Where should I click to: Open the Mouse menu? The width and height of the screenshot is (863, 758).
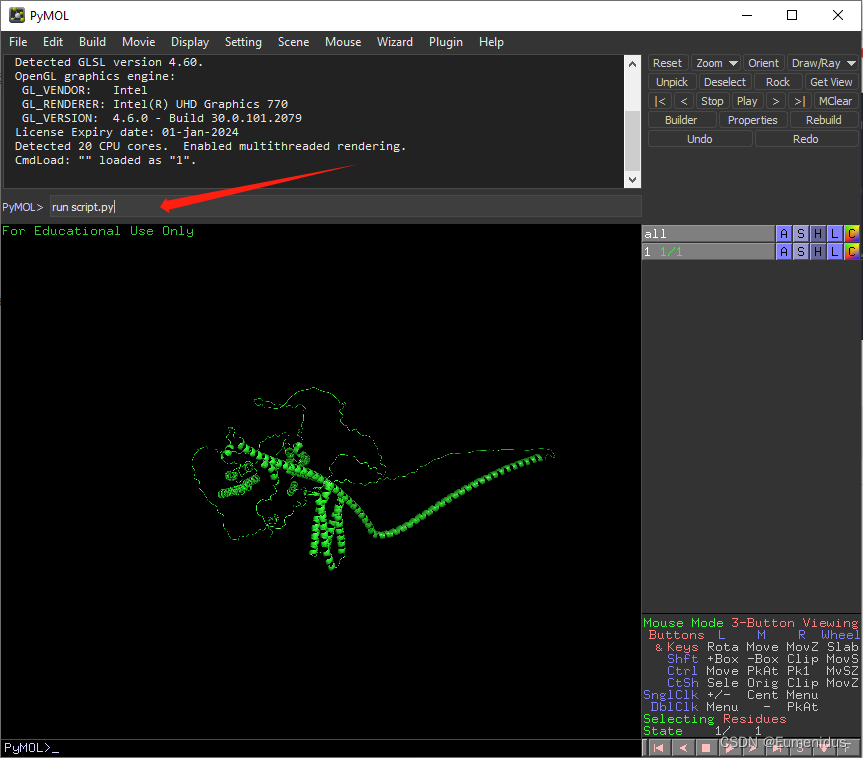click(x=343, y=42)
